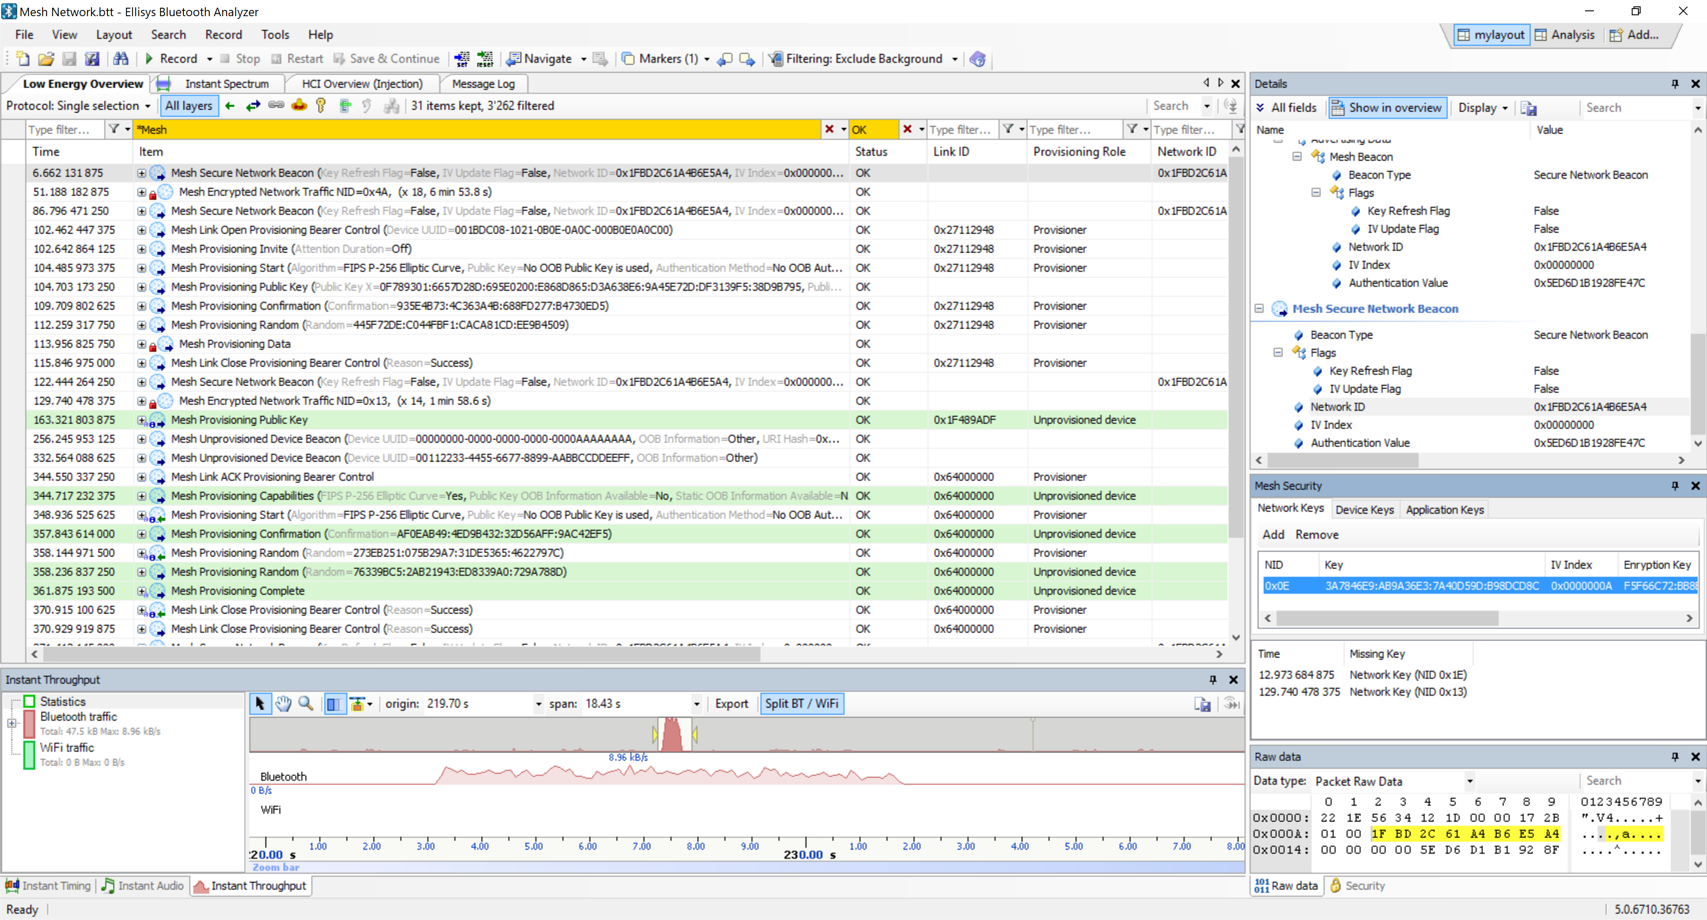
Task: Toggle the All layers button
Action: (188, 106)
